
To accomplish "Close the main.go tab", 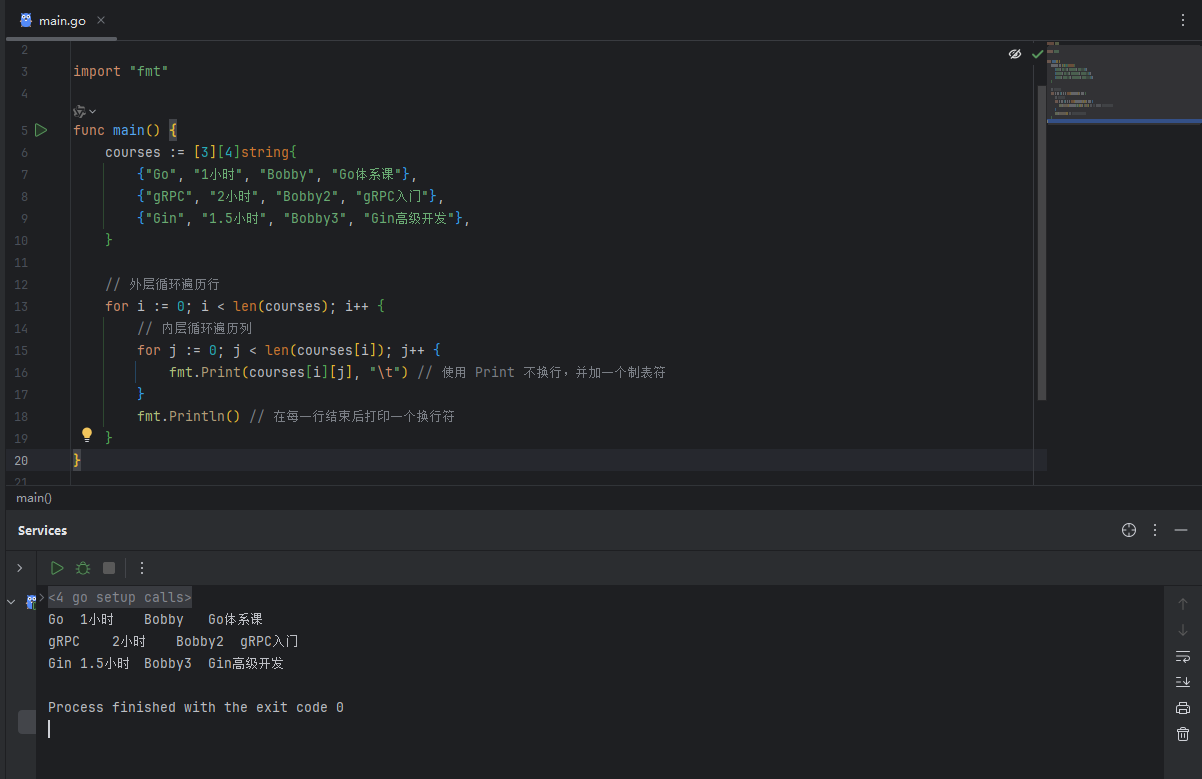I will (x=101, y=20).
